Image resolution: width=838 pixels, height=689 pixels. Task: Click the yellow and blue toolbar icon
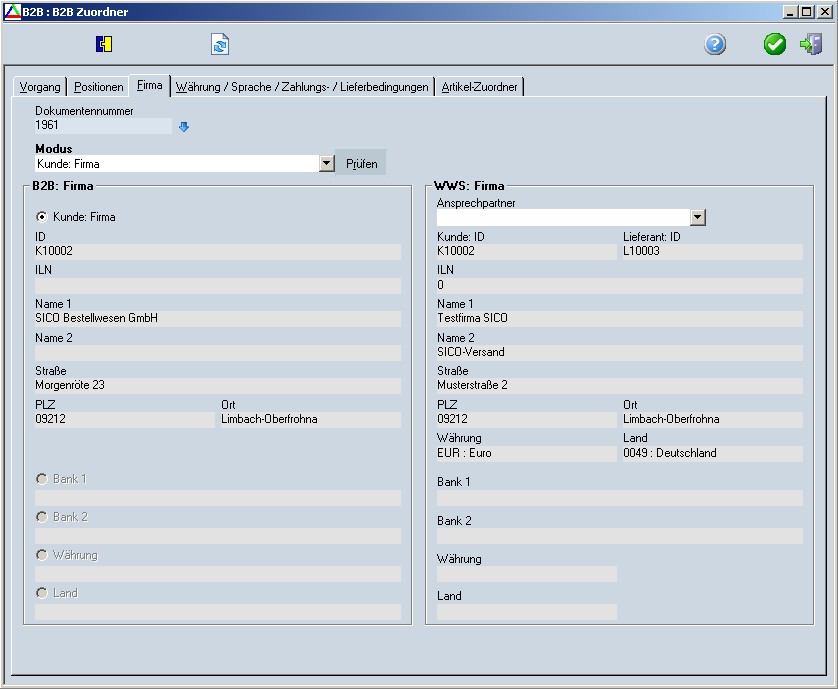click(104, 44)
